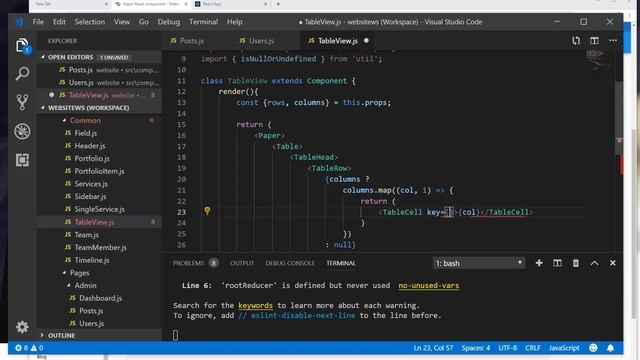Switch to the Users.js editor tab

point(265,40)
